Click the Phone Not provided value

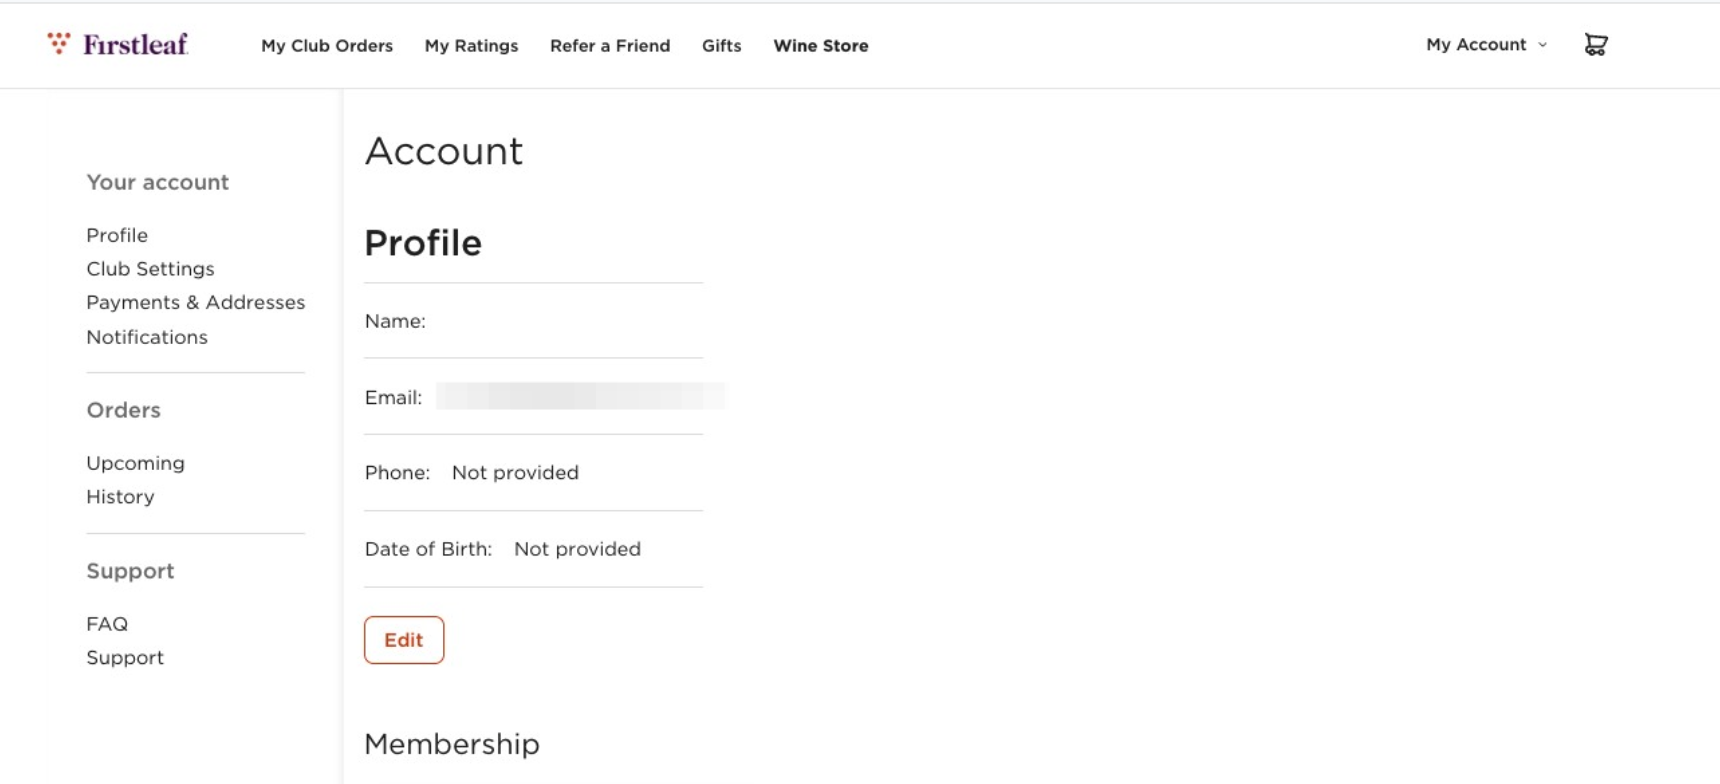pyautogui.click(x=515, y=473)
